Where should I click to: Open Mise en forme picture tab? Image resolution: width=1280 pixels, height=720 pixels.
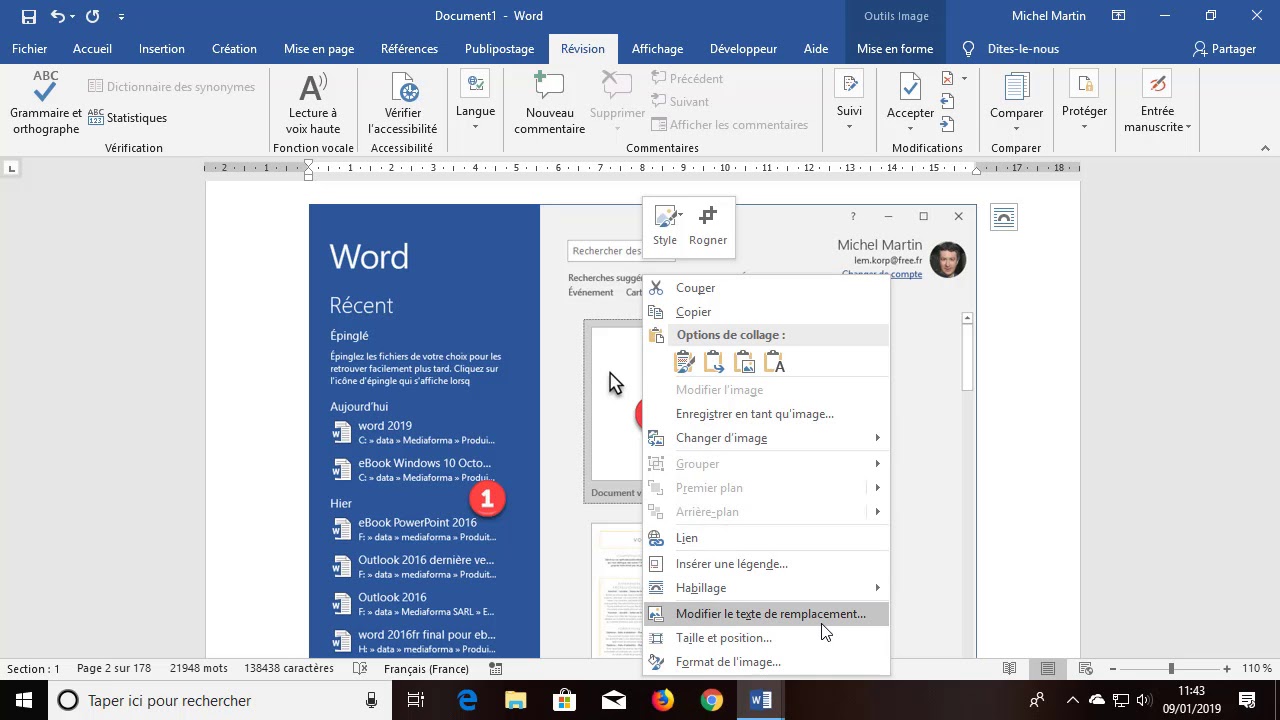[x=895, y=49]
